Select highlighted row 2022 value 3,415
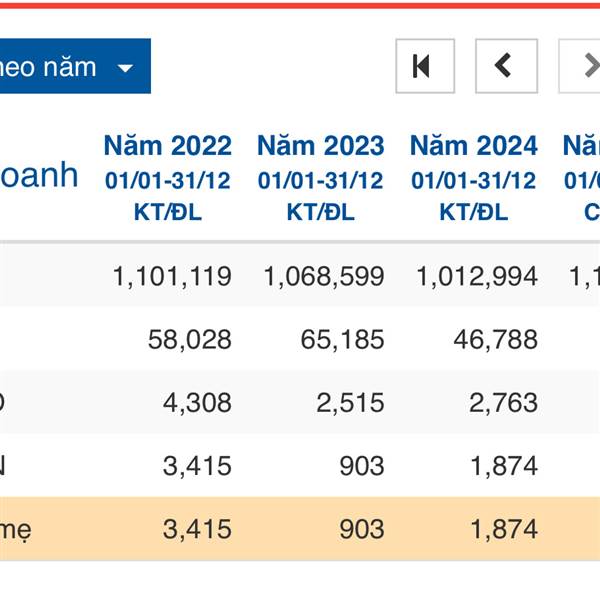The width and height of the screenshot is (600, 600). (x=197, y=529)
